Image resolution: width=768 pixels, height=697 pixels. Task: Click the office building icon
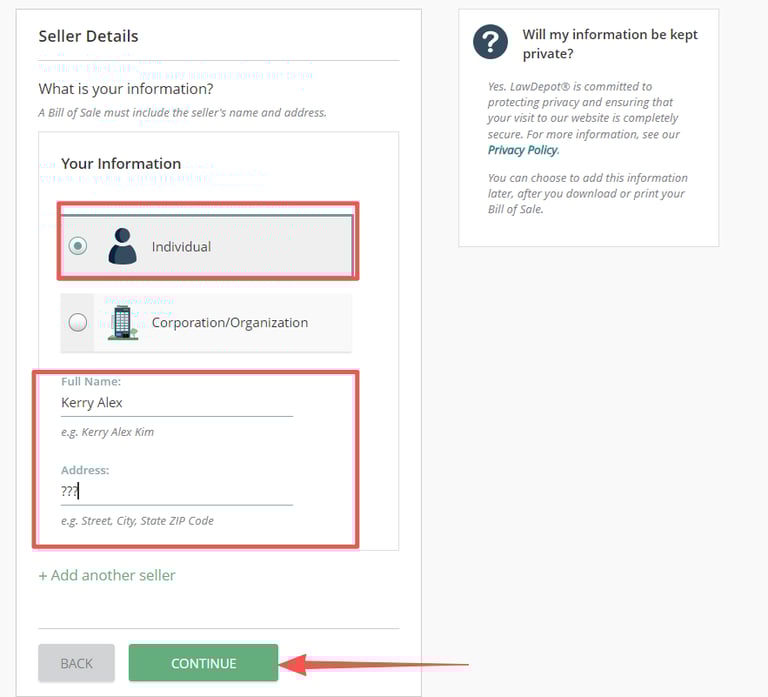122,322
